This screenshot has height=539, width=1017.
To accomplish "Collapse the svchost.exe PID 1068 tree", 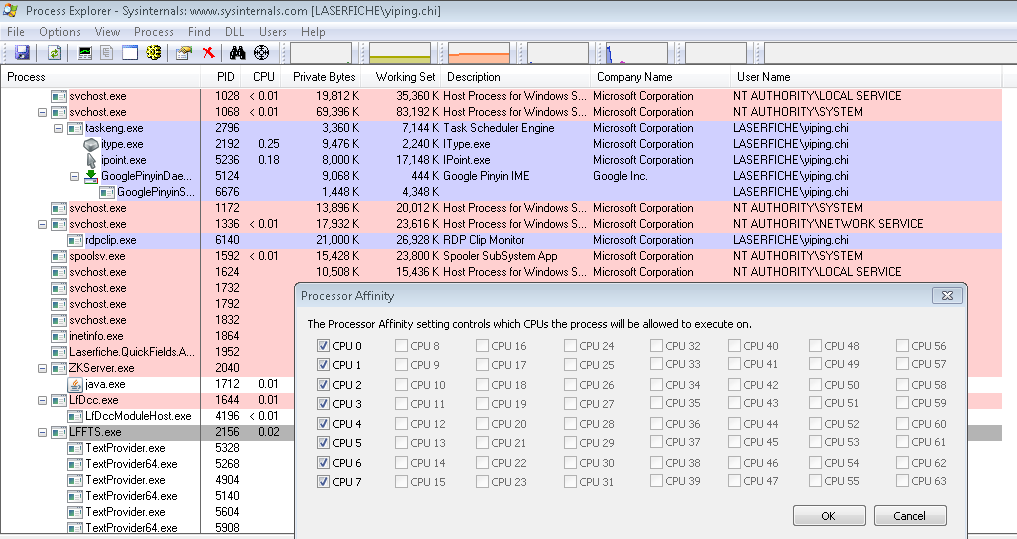I will (43, 112).
